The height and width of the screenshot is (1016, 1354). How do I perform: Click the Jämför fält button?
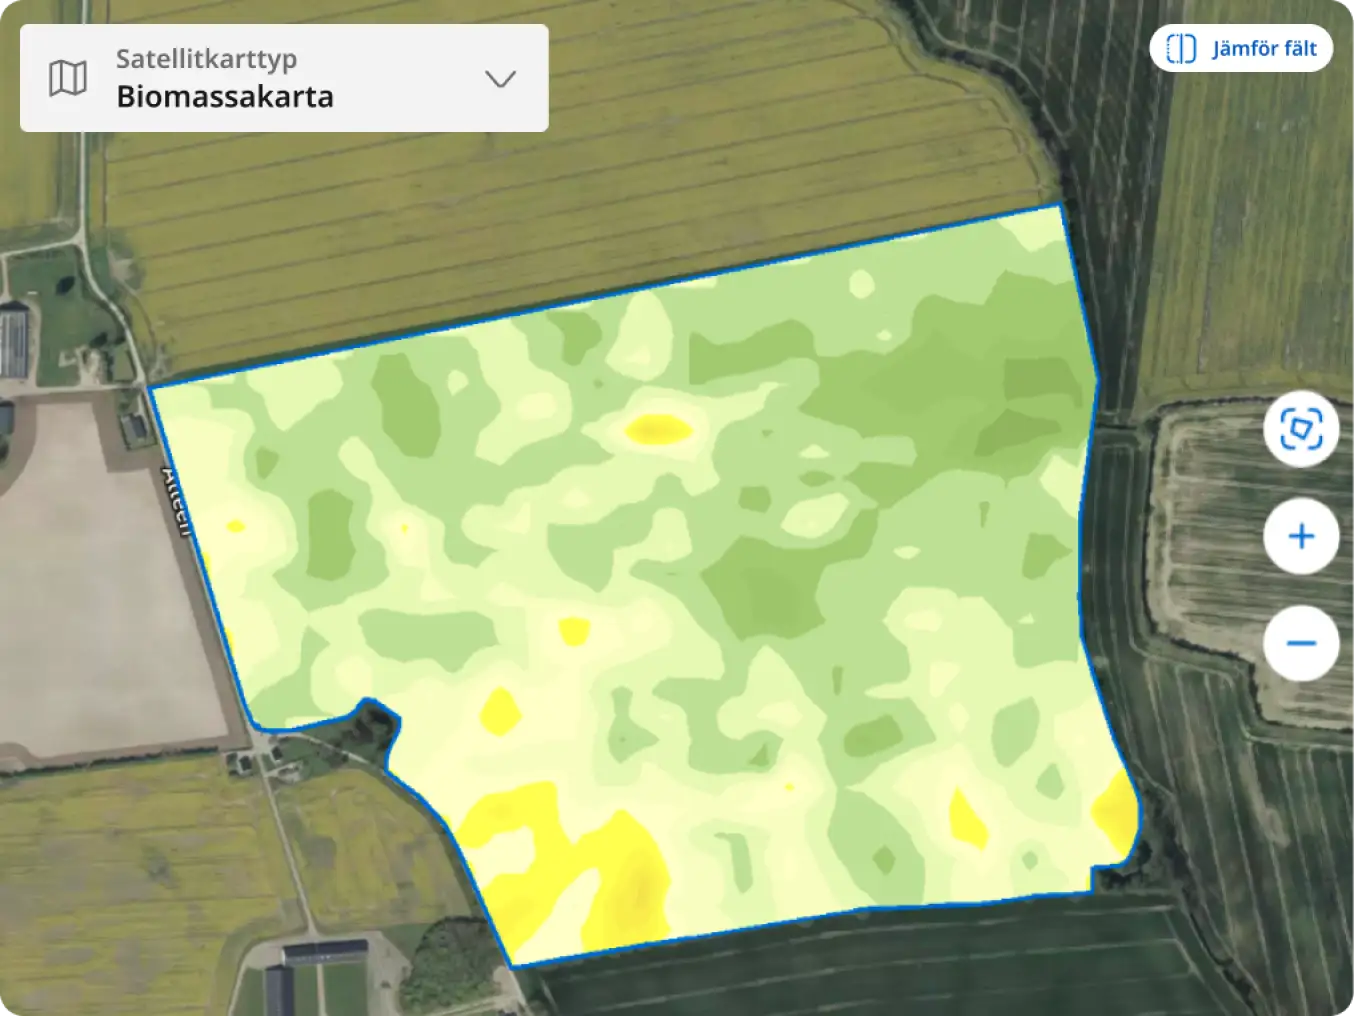pyautogui.click(x=1241, y=48)
